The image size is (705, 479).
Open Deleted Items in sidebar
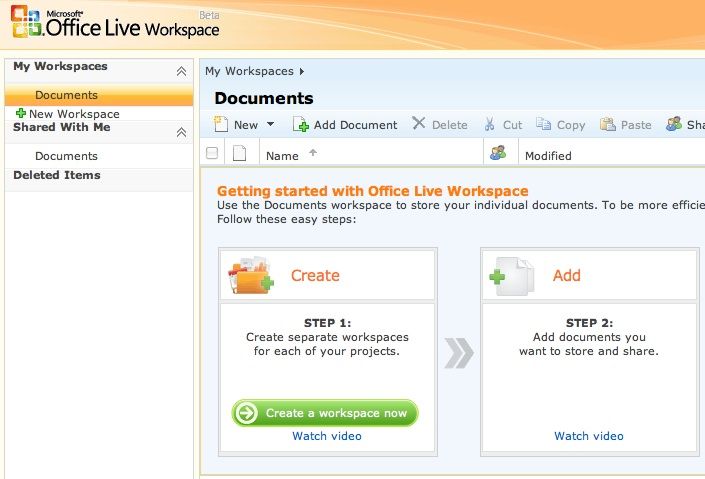[x=57, y=175]
